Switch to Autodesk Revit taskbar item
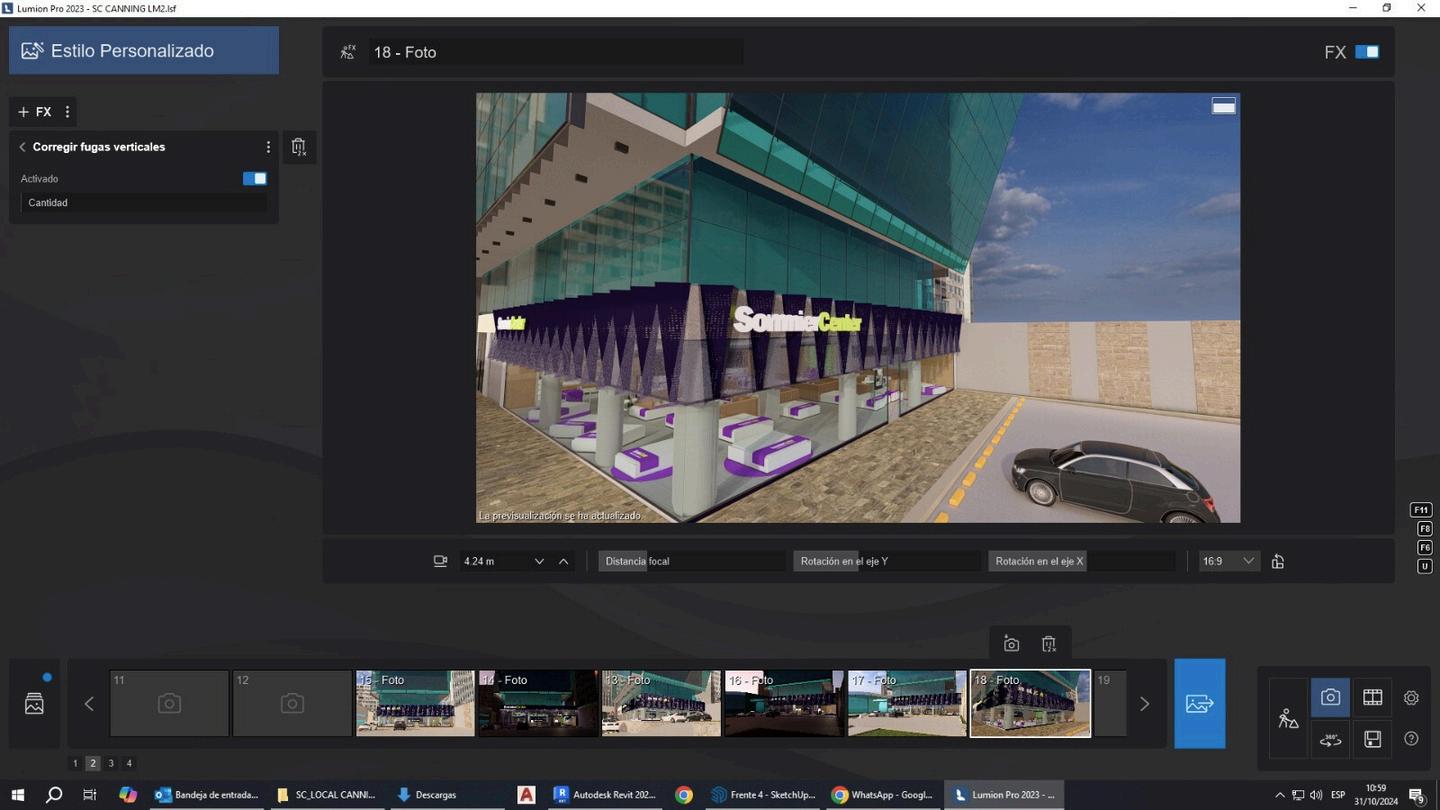Screen dimensions: 1440x810 pos(604,795)
